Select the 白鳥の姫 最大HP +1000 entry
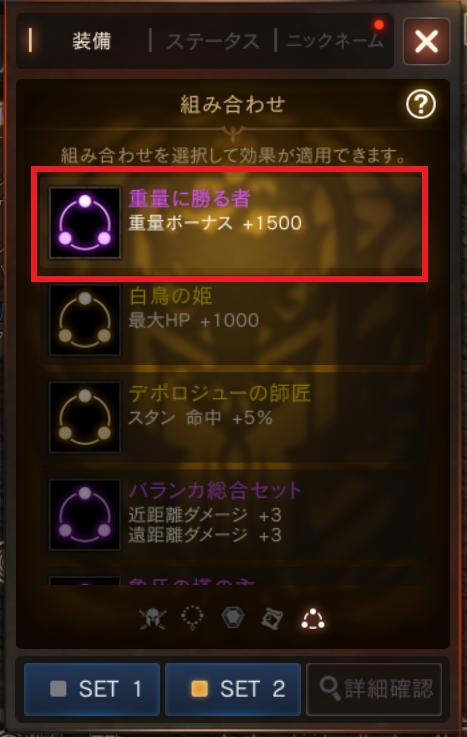Viewport: 467px width, 737px height. click(x=233, y=320)
